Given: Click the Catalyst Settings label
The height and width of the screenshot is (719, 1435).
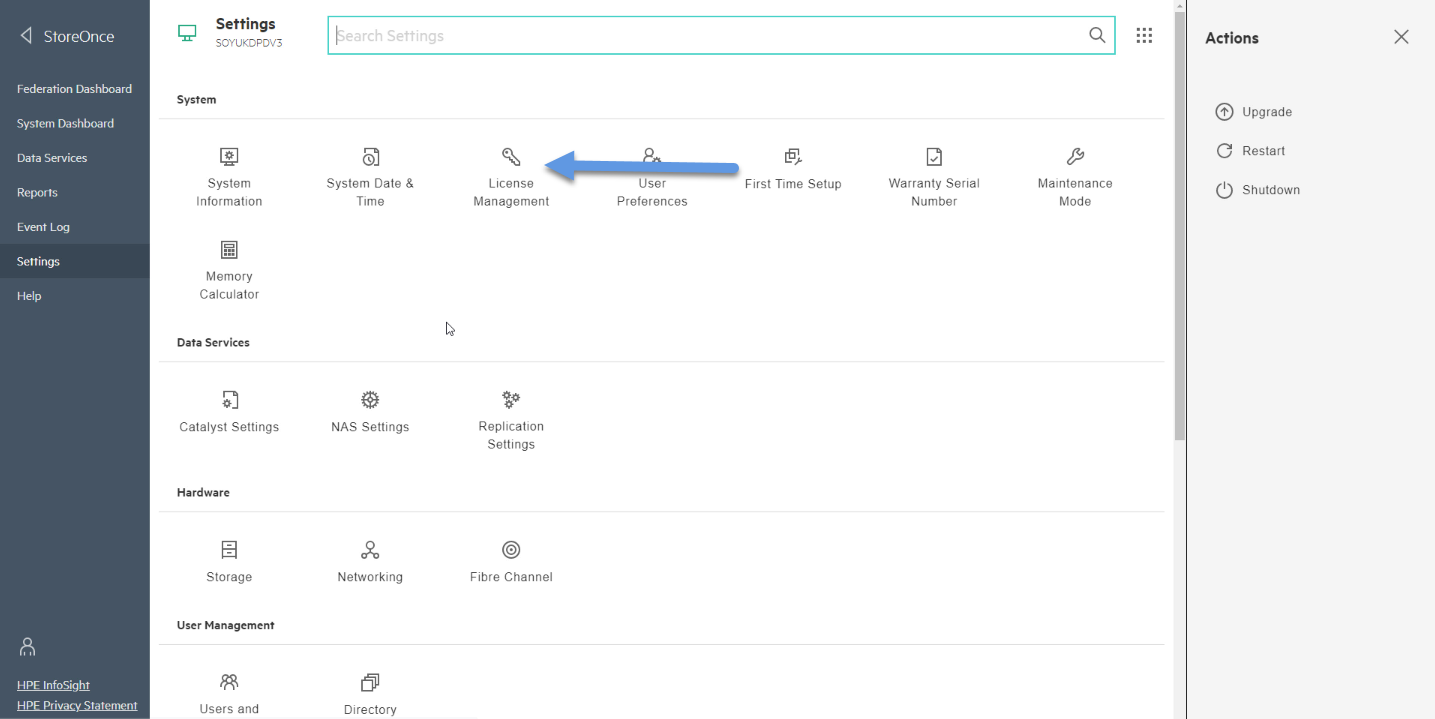Looking at the screenshot, I should pos(229,427).
